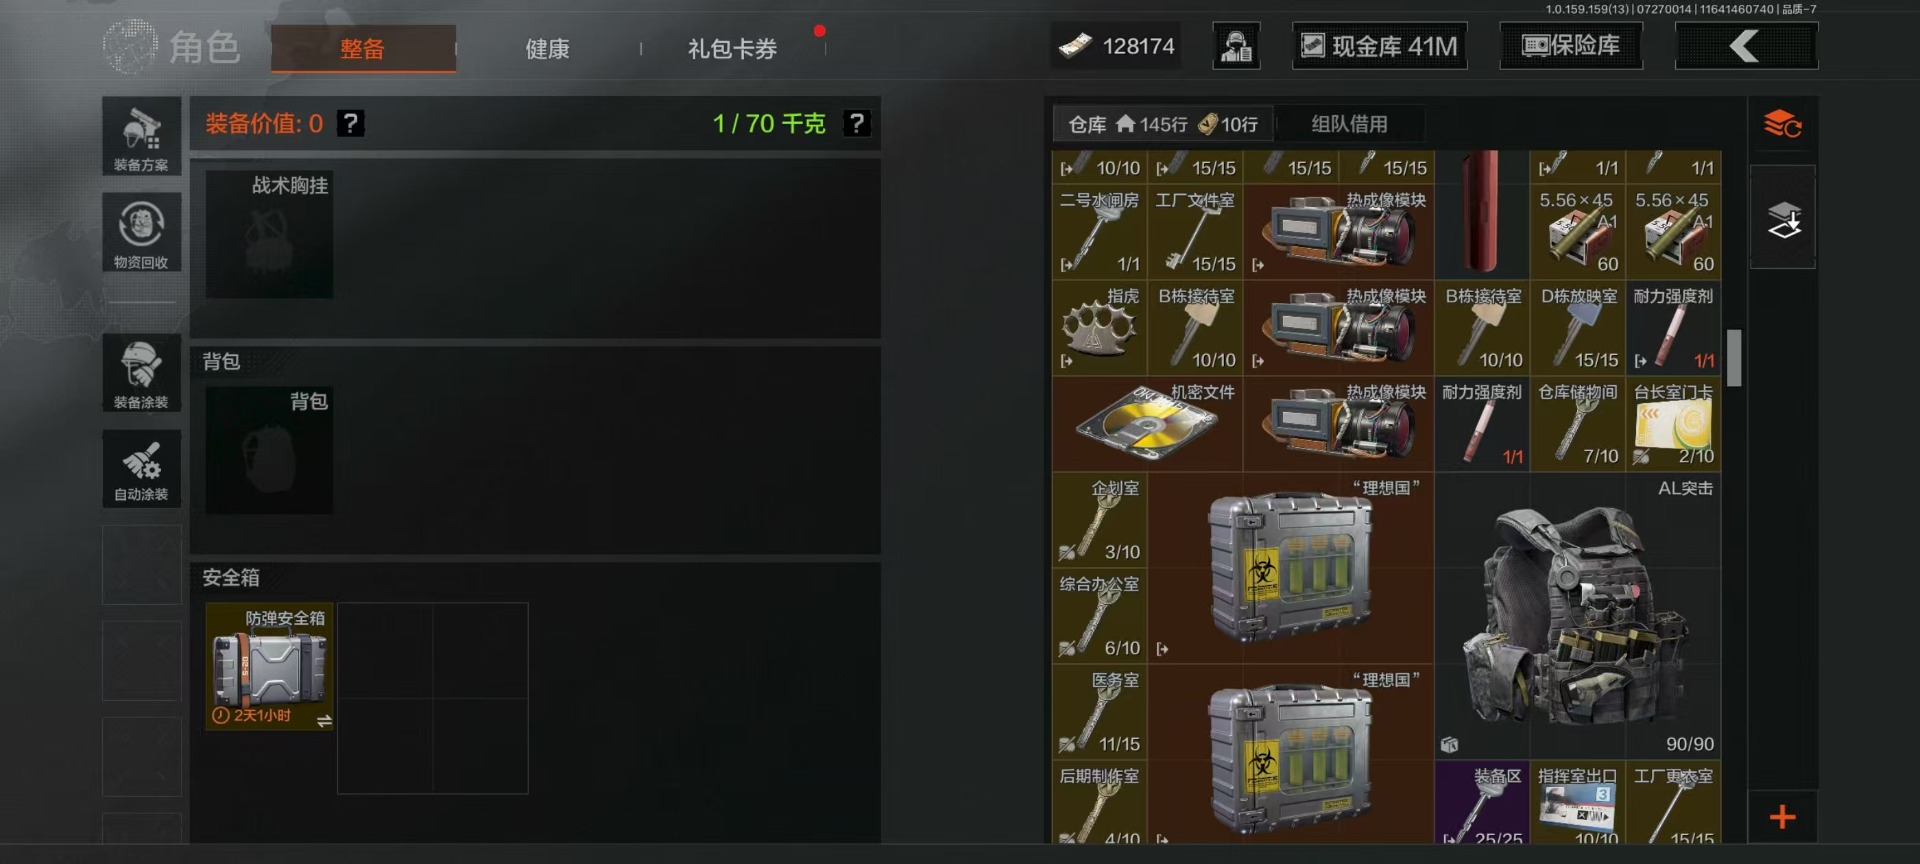Open the operator profile icon

coord(1237,46)
